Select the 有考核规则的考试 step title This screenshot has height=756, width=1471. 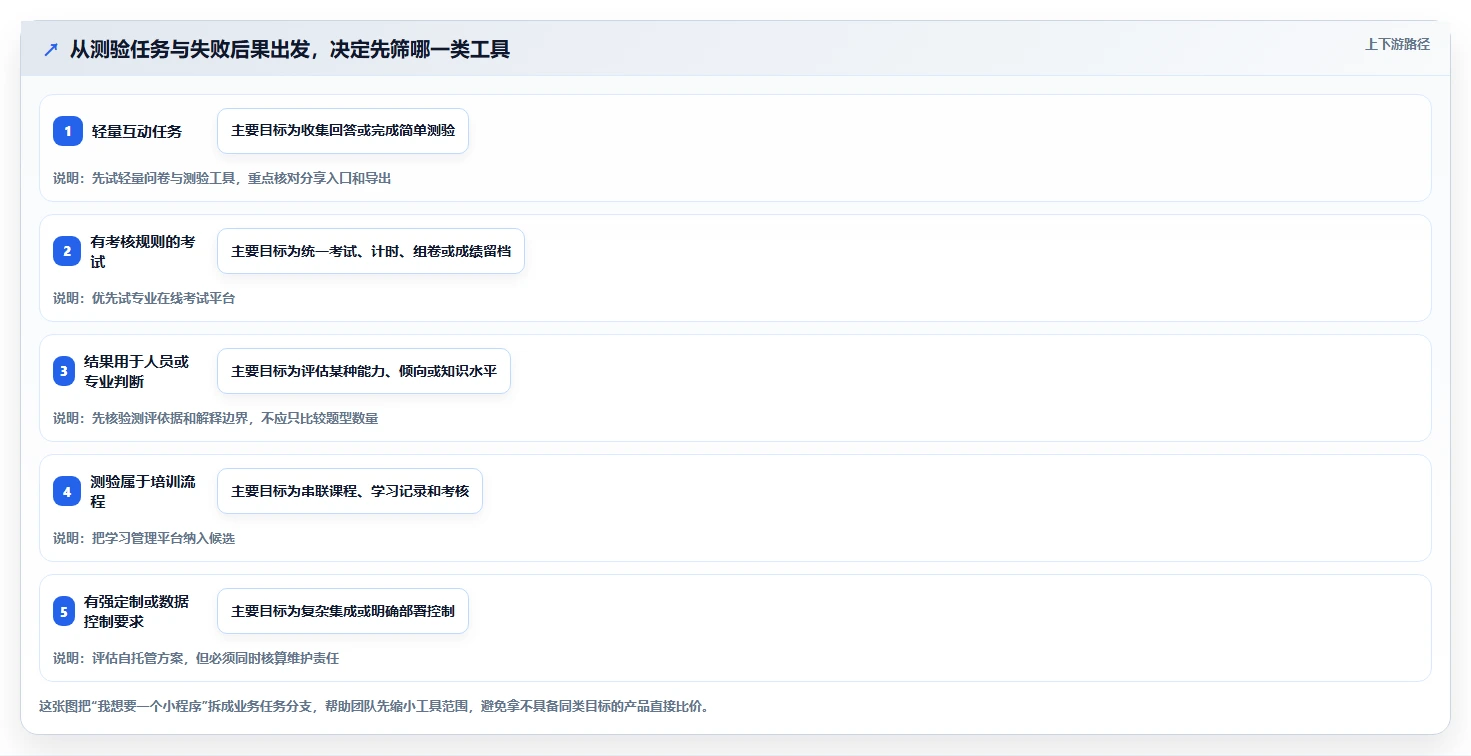pyautogui.click(x=143, y=251)
